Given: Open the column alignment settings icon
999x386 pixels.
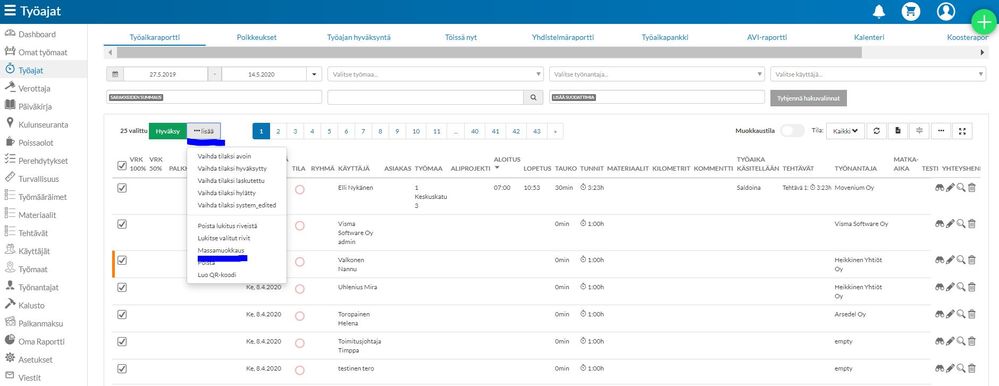Looking at the screenshot, I should [919, 131].
